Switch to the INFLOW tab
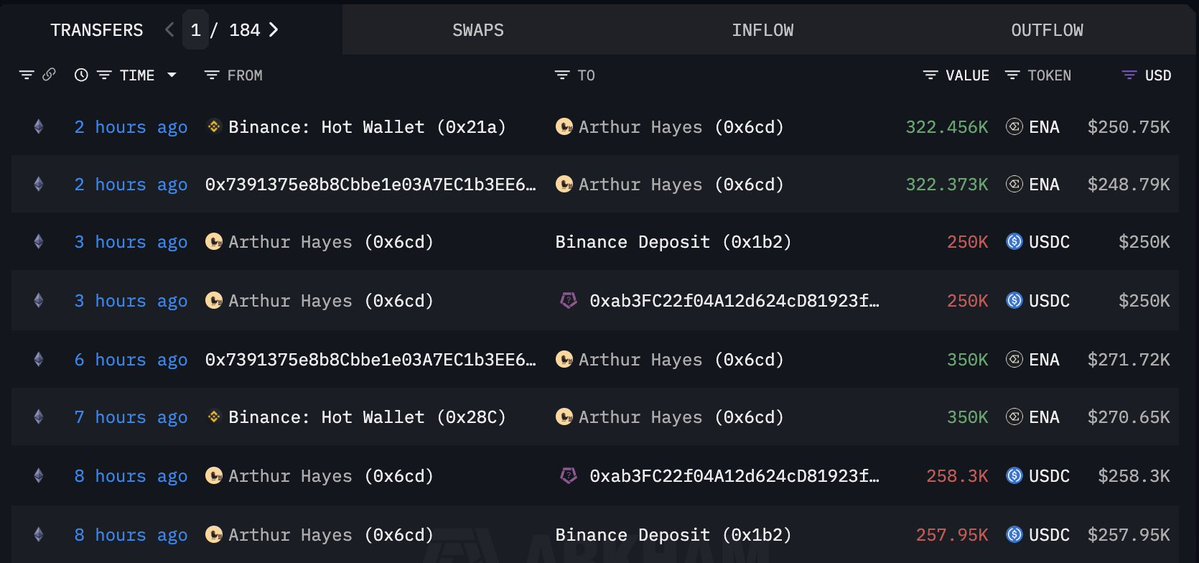The width and height of the screenshot is (1199, 563). 762,30
